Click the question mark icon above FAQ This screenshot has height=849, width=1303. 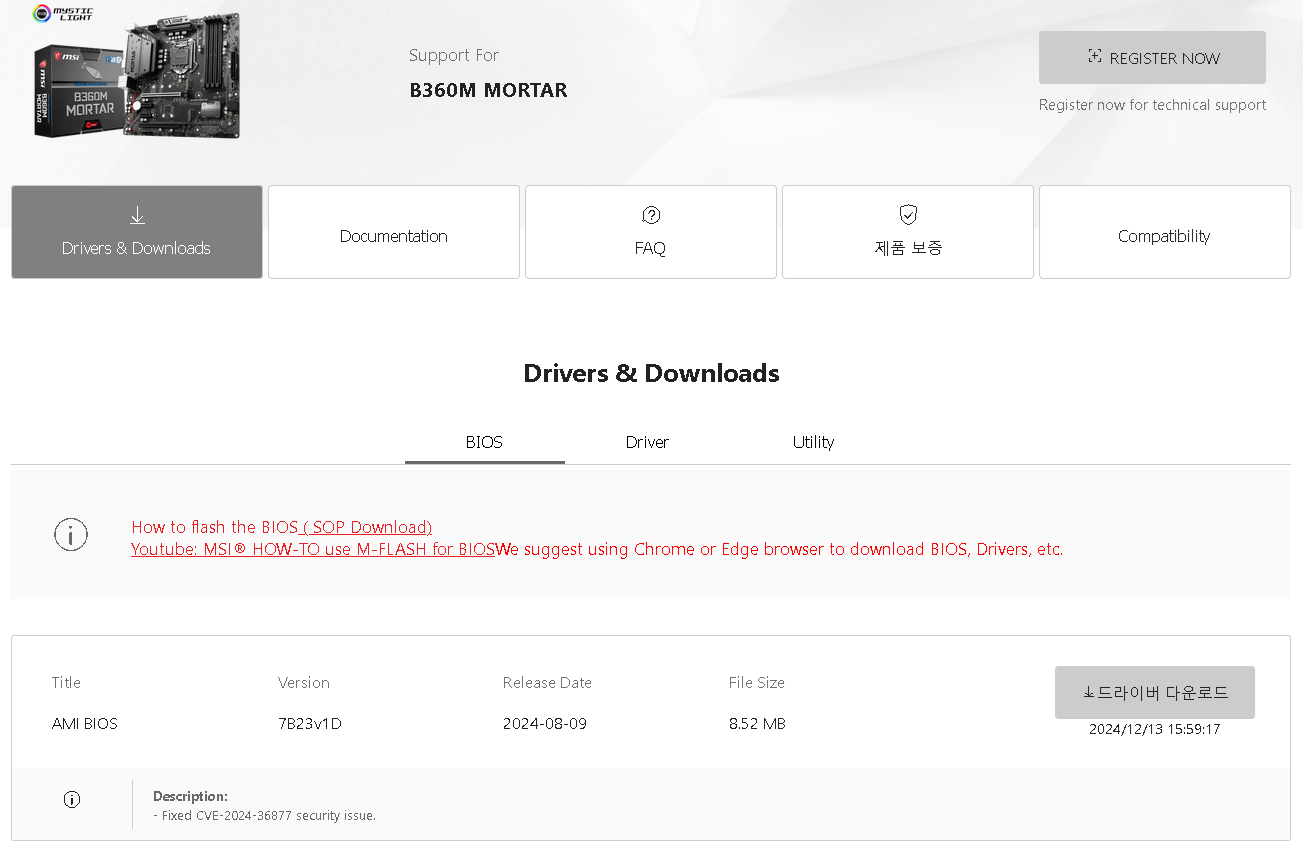[651, 215]
